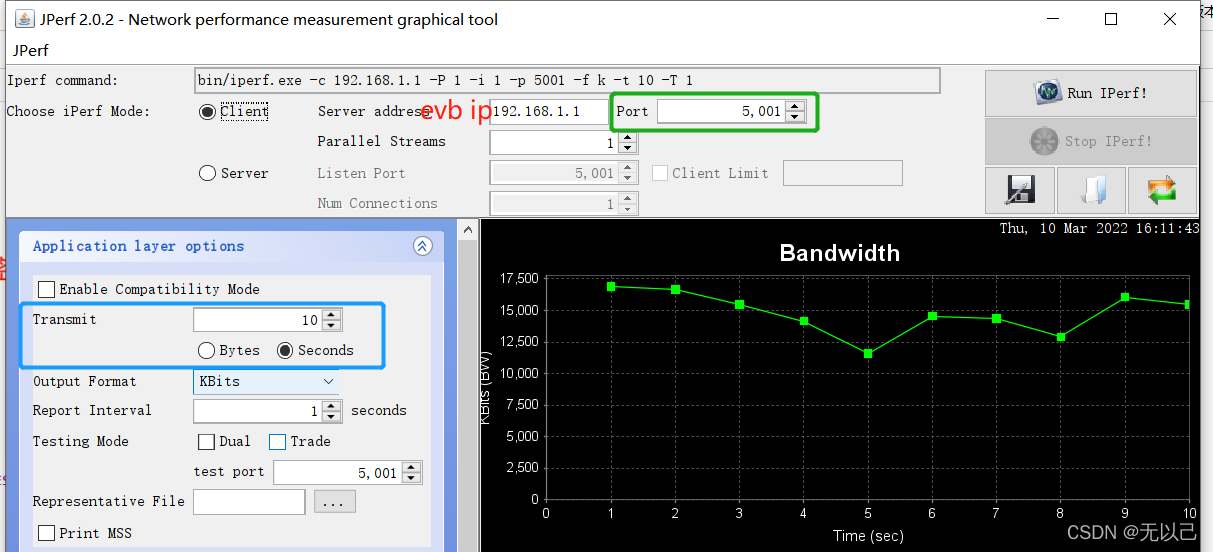Maximize the JPerf window
The image size is (1213, 552).
tap(1111, 19)
